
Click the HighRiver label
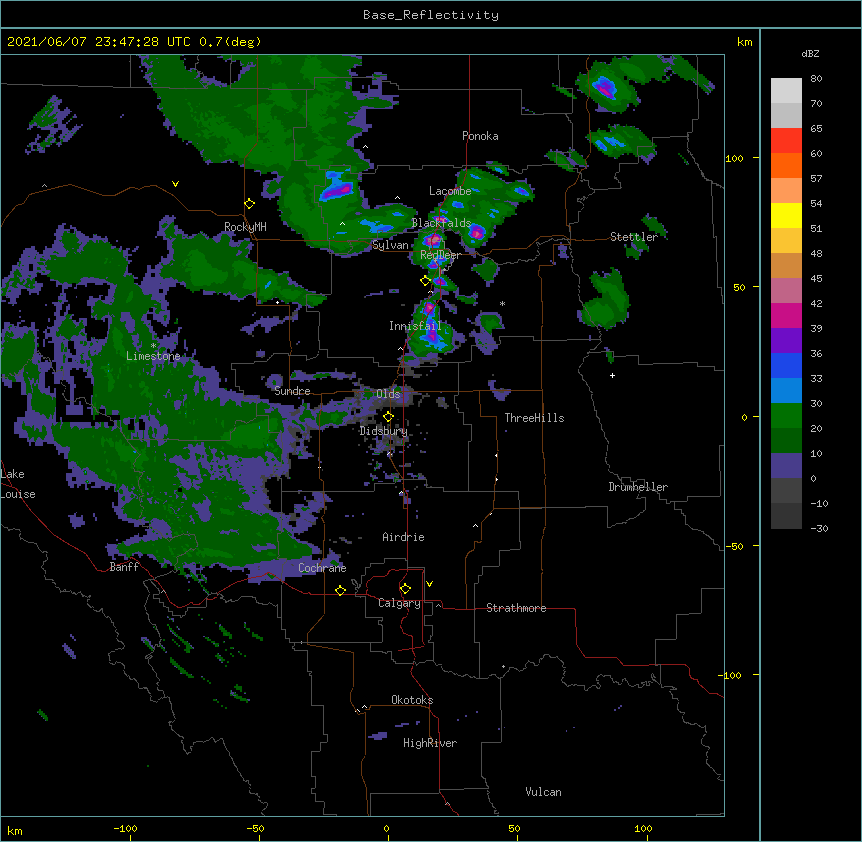(430, 743)
